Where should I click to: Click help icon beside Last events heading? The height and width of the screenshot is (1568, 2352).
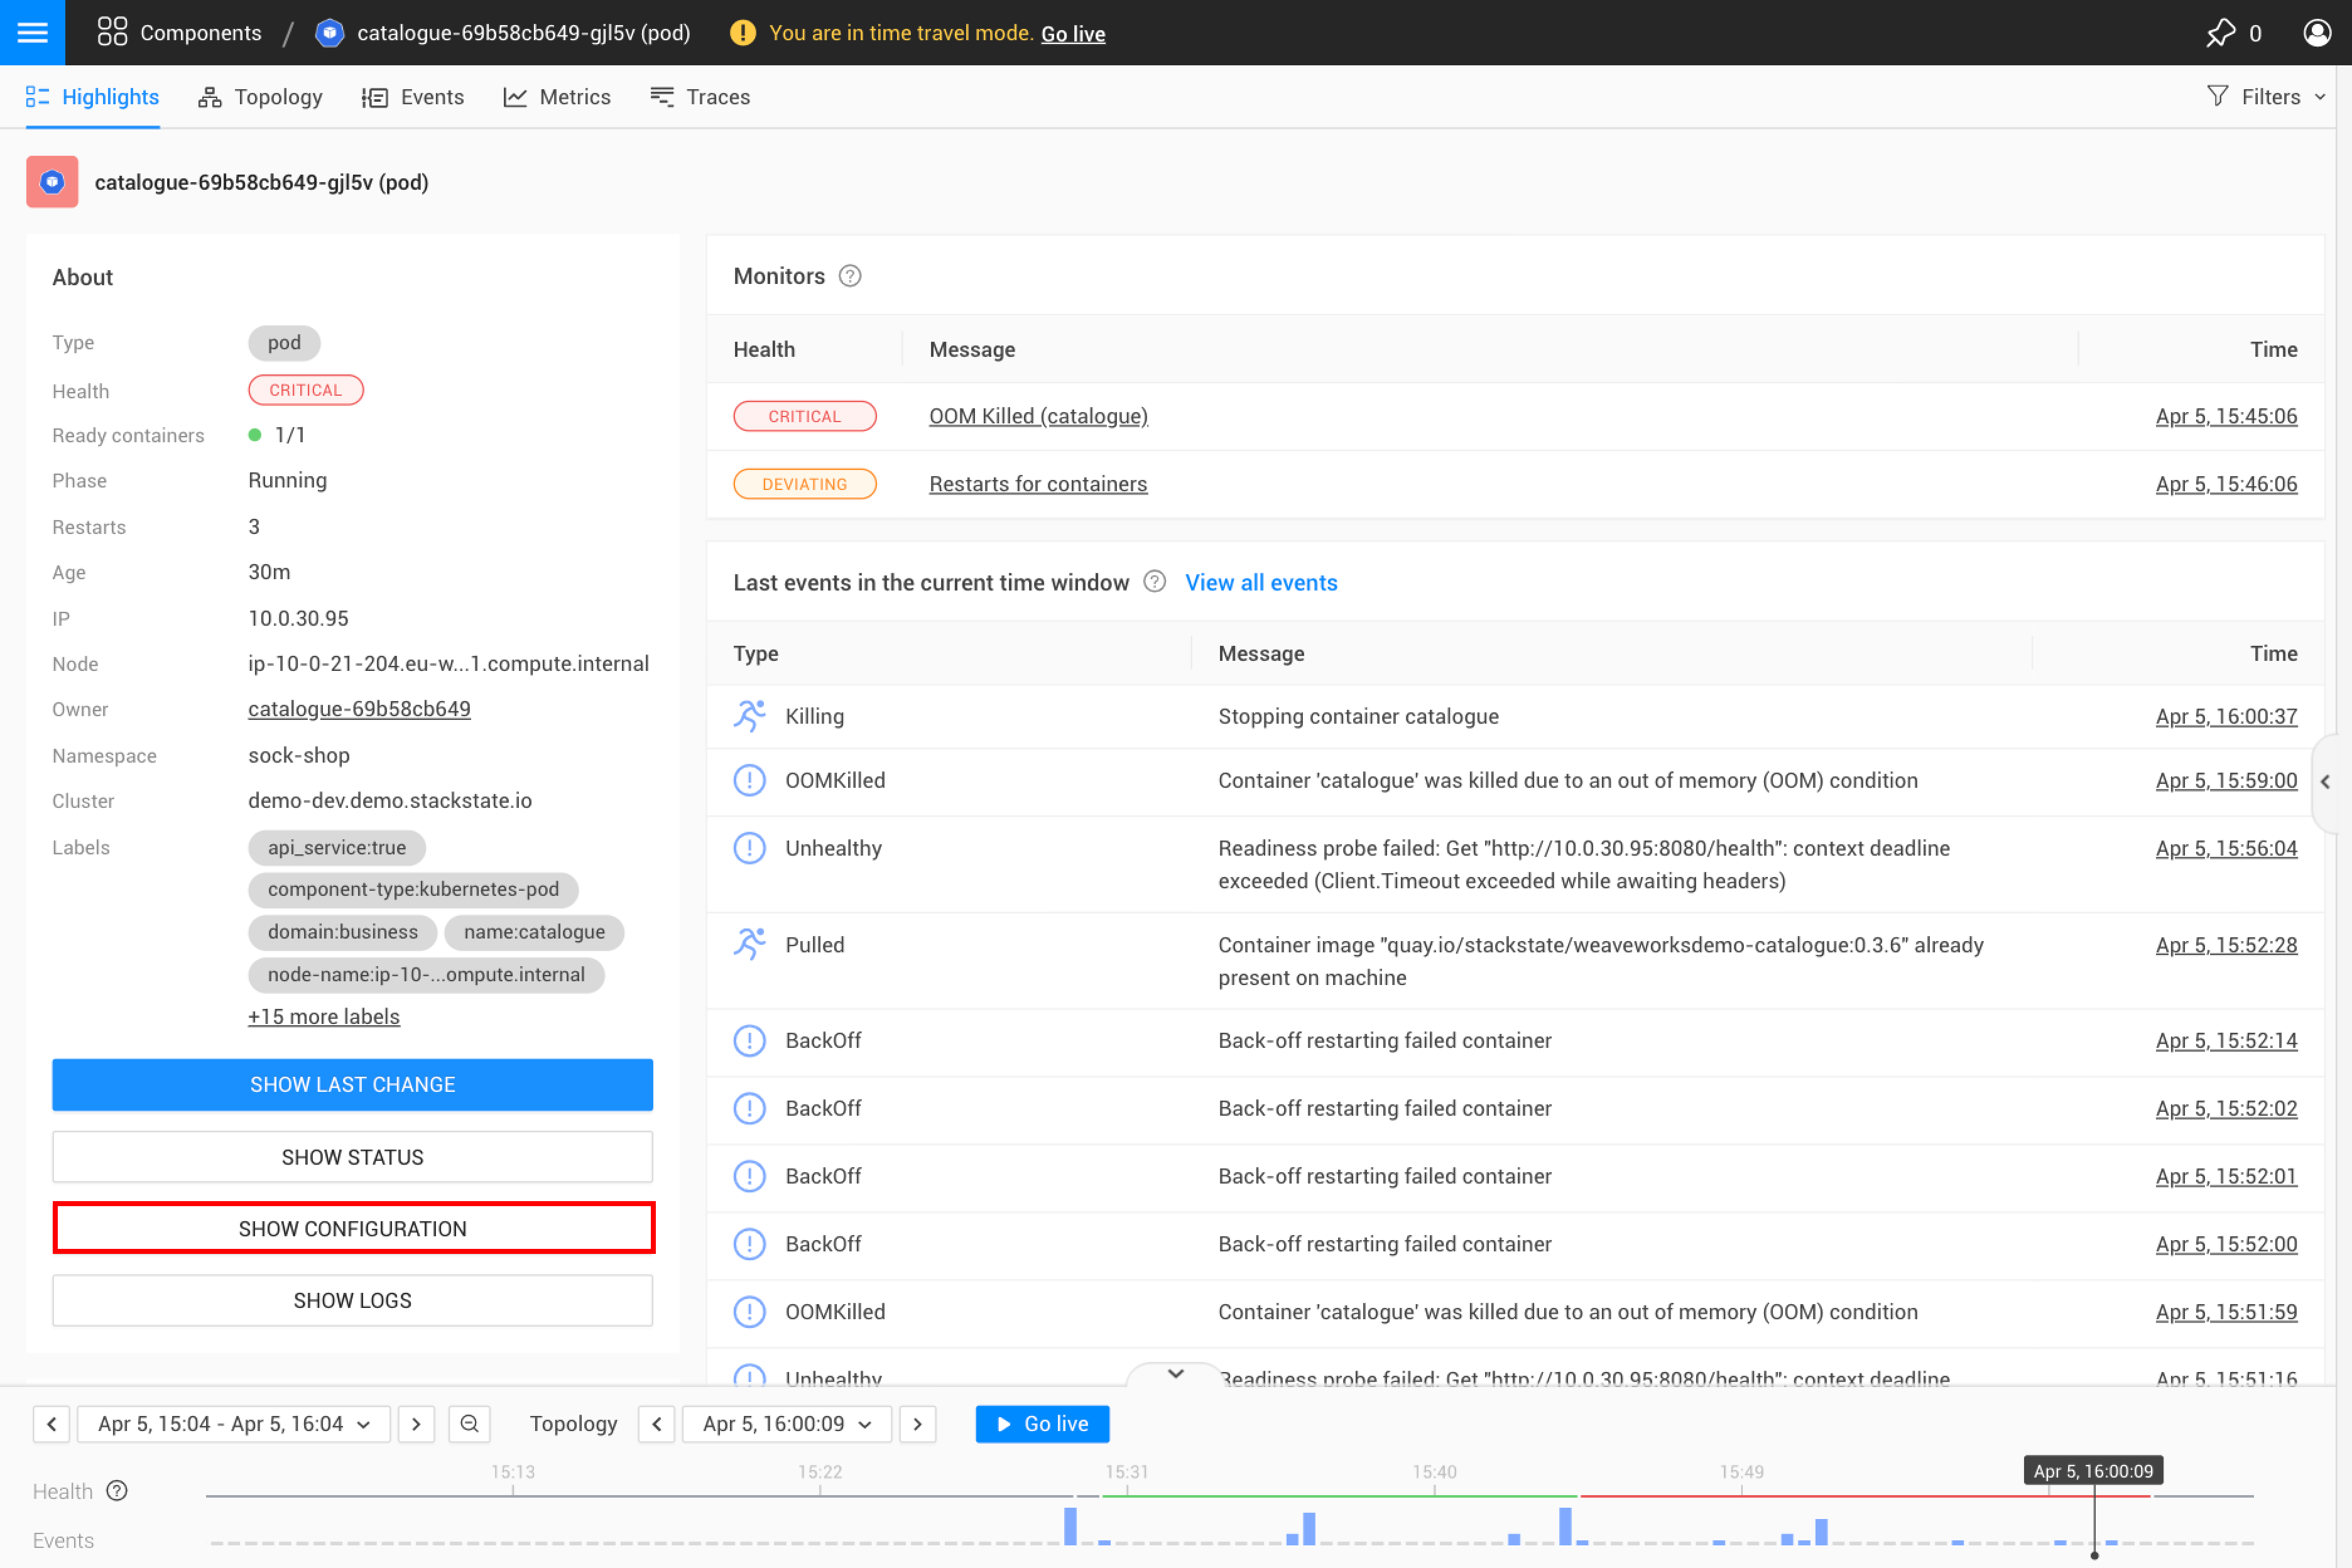1154,582
